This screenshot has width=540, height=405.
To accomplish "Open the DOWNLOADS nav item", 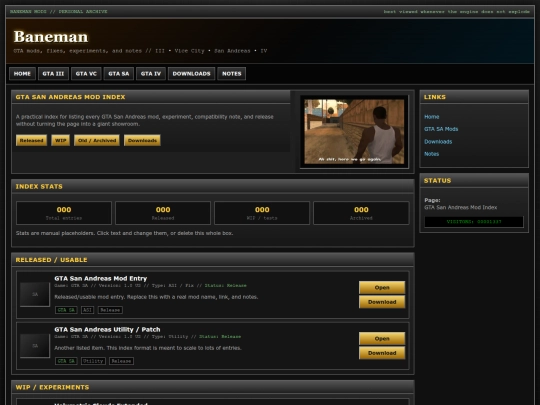I will (191, 74).
